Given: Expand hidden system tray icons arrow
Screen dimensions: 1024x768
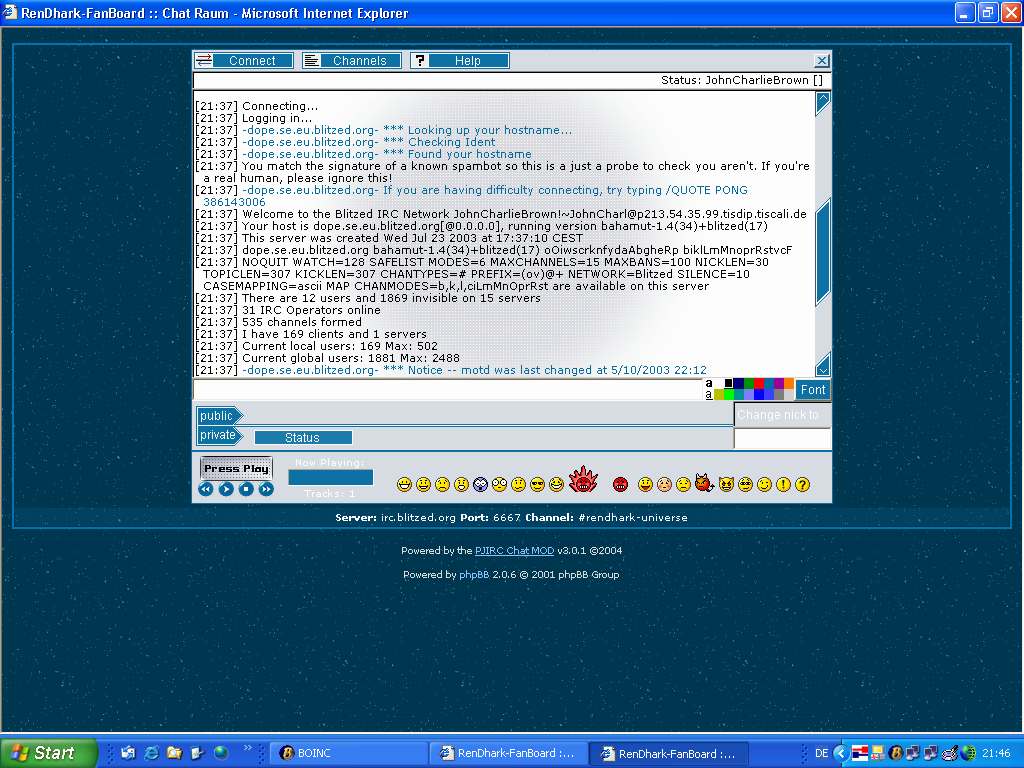Looking at the screenshot, I should point(841,753).
